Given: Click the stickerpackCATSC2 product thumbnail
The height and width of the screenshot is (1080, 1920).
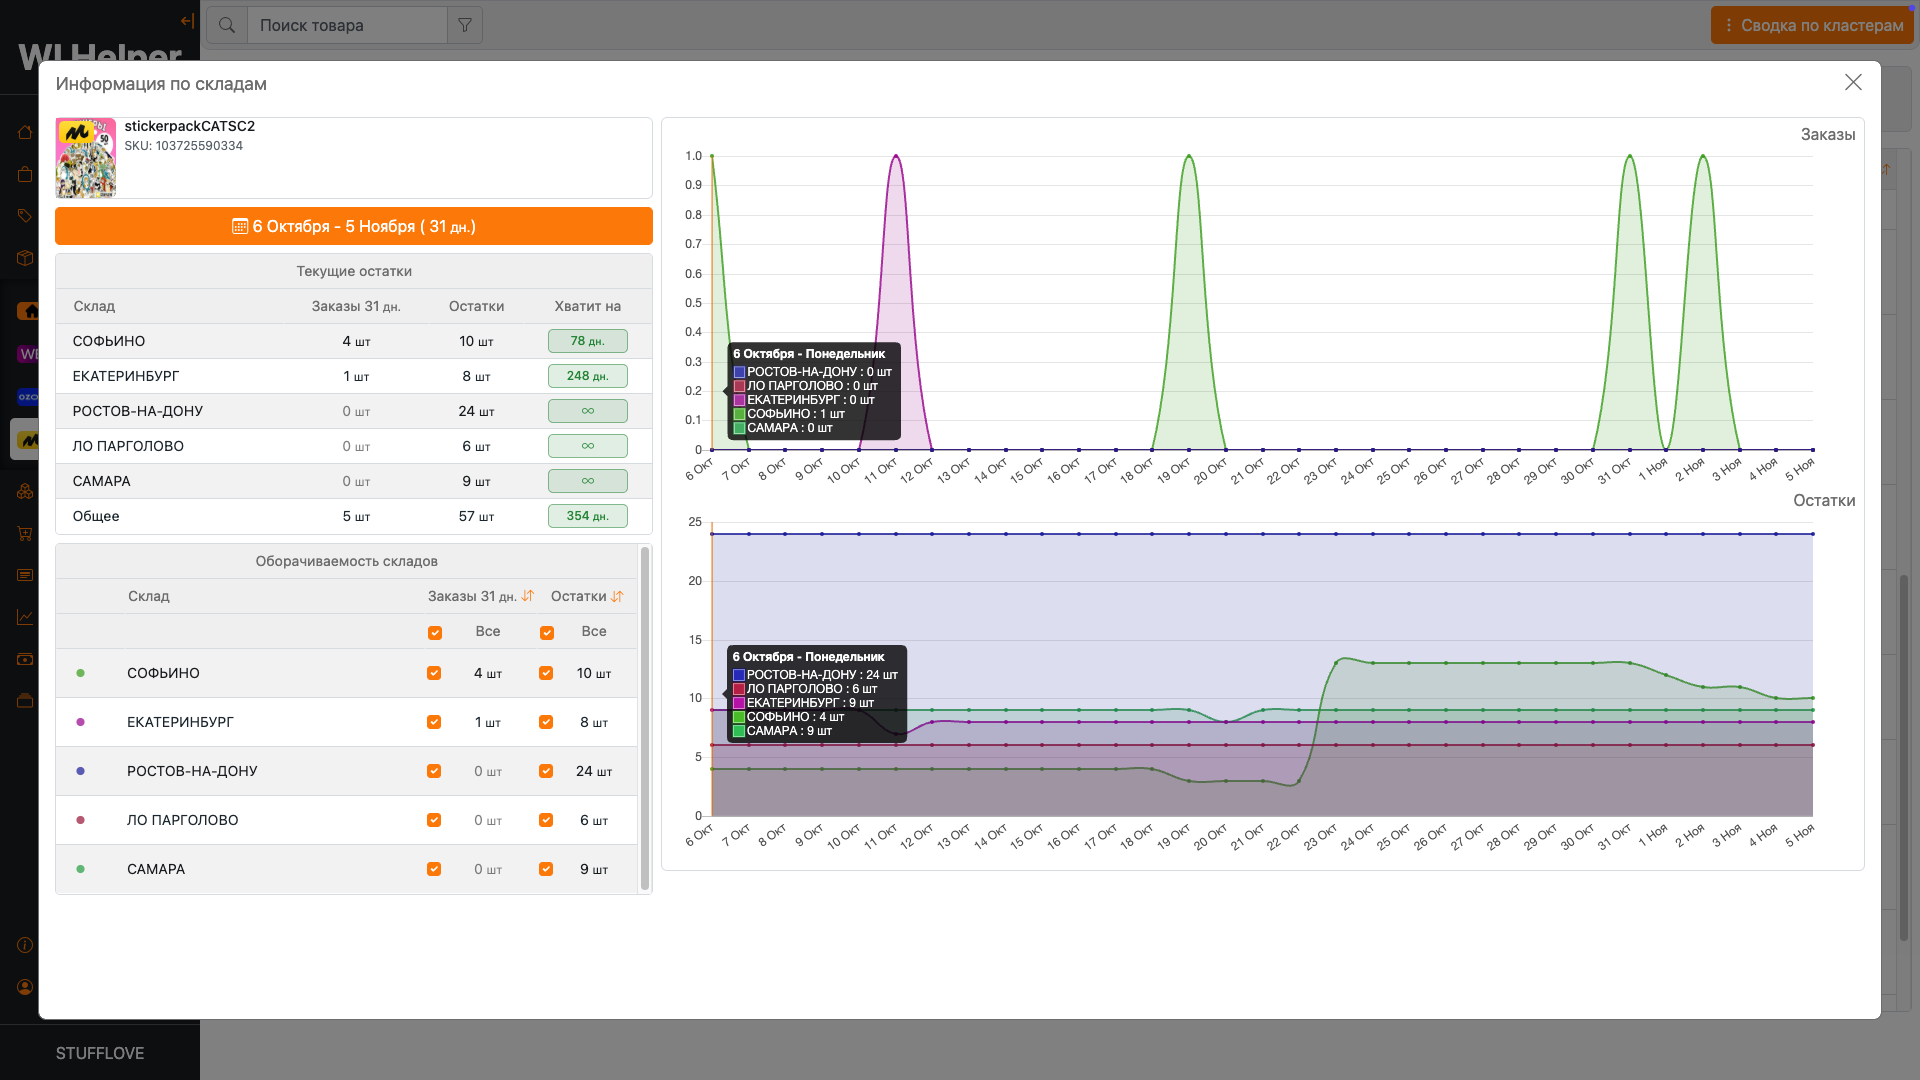Looking at the screenshot, I should (86, 158).
